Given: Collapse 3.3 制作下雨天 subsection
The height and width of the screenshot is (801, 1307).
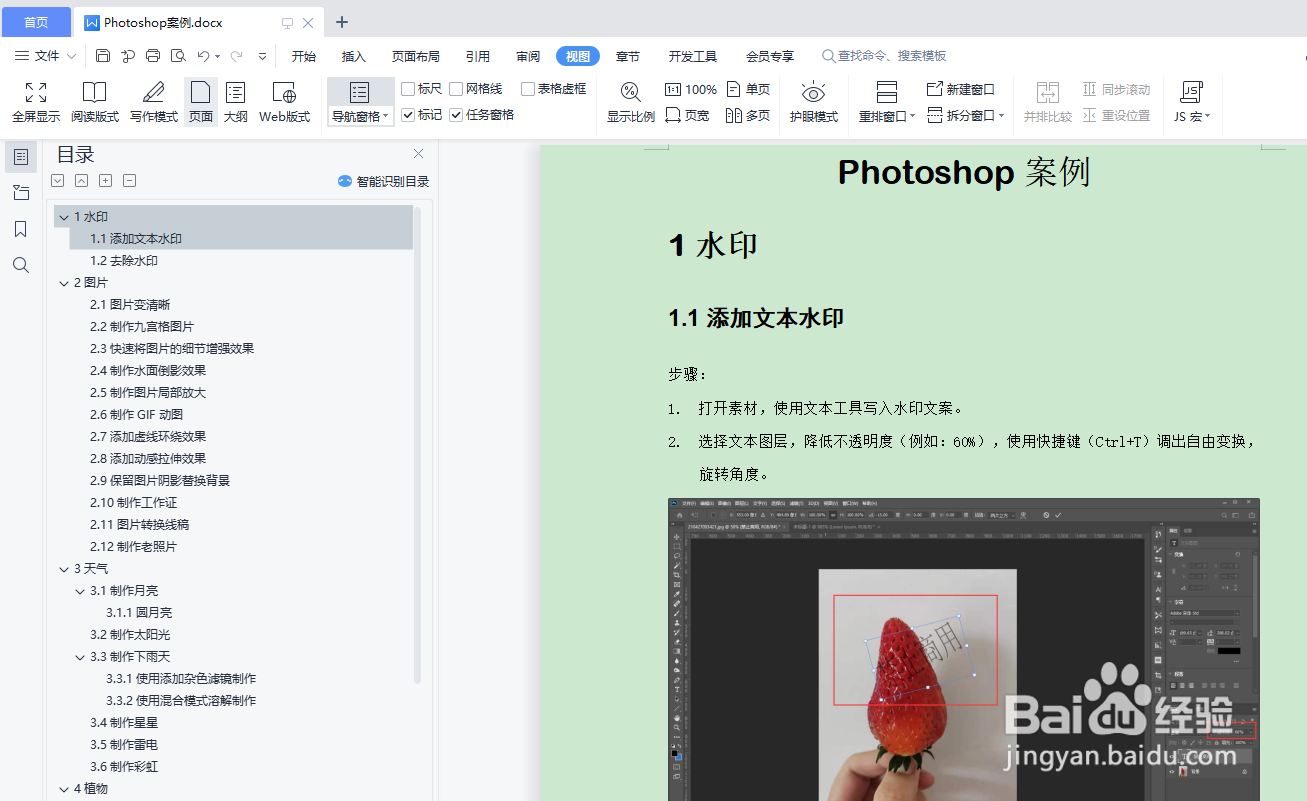Looking at the screenshot, I should tap(80, 657).
